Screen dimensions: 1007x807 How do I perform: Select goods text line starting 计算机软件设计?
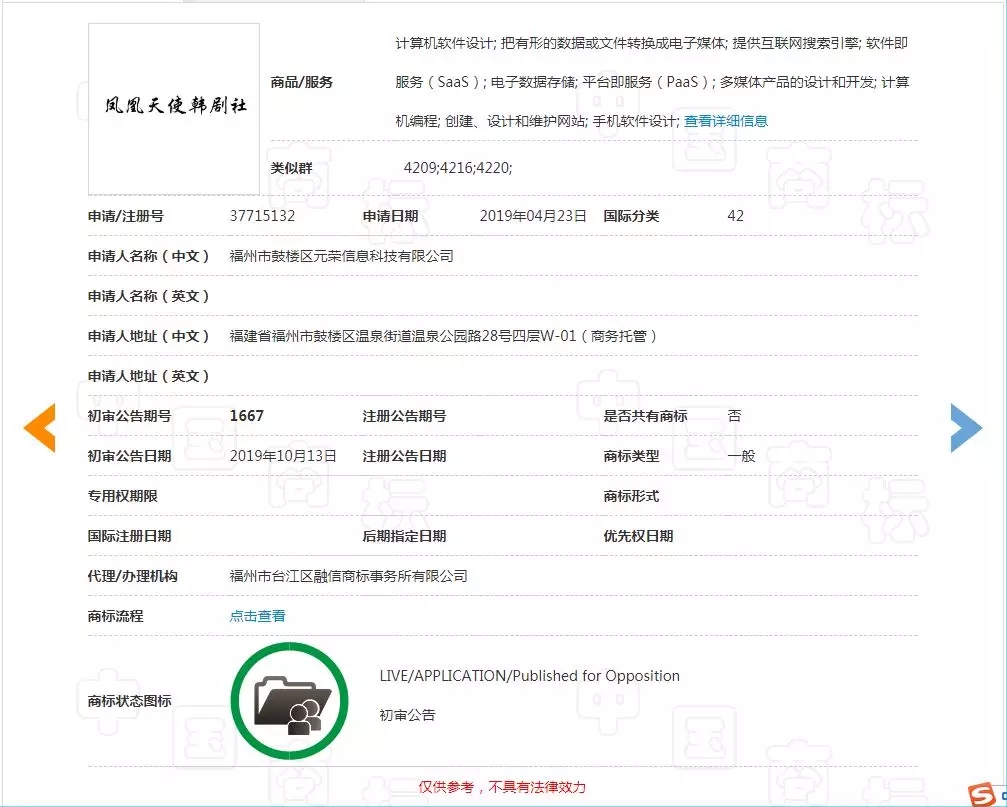click(x=652, y=43)
